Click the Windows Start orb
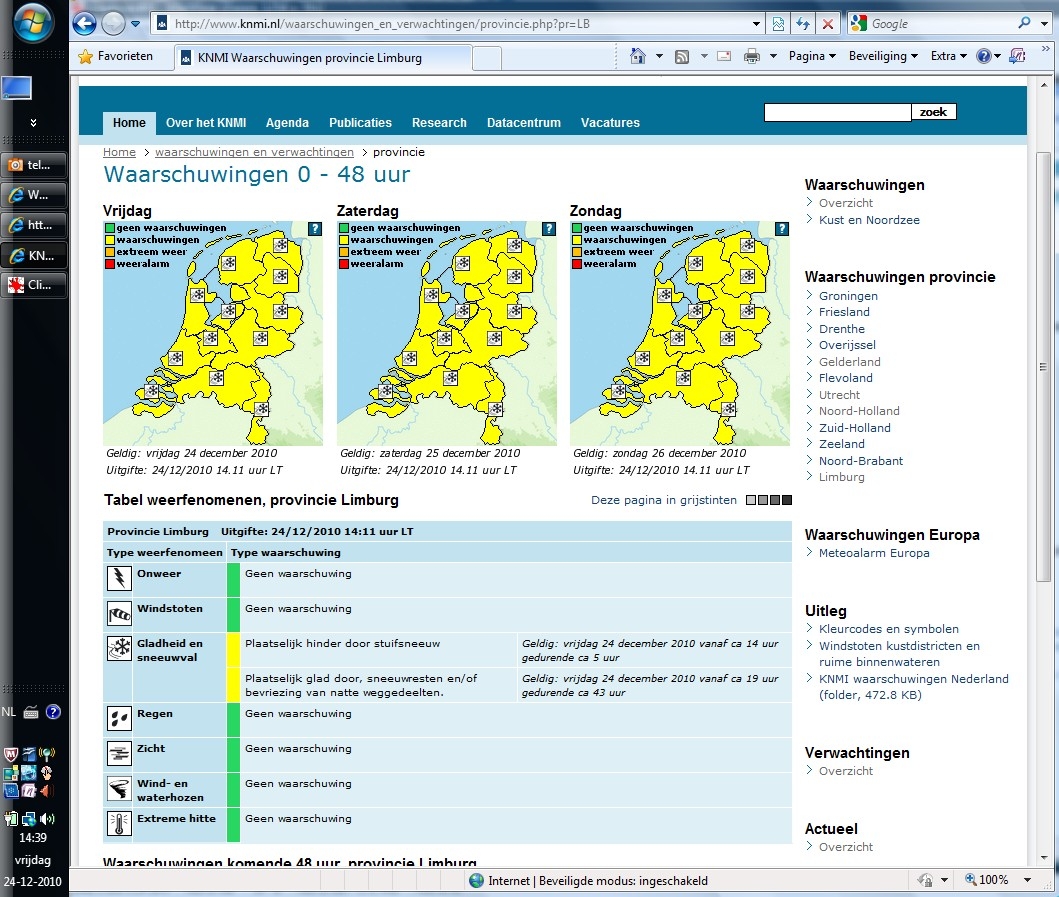Screen dimensions: 1059x897 (x=33, y=22)
